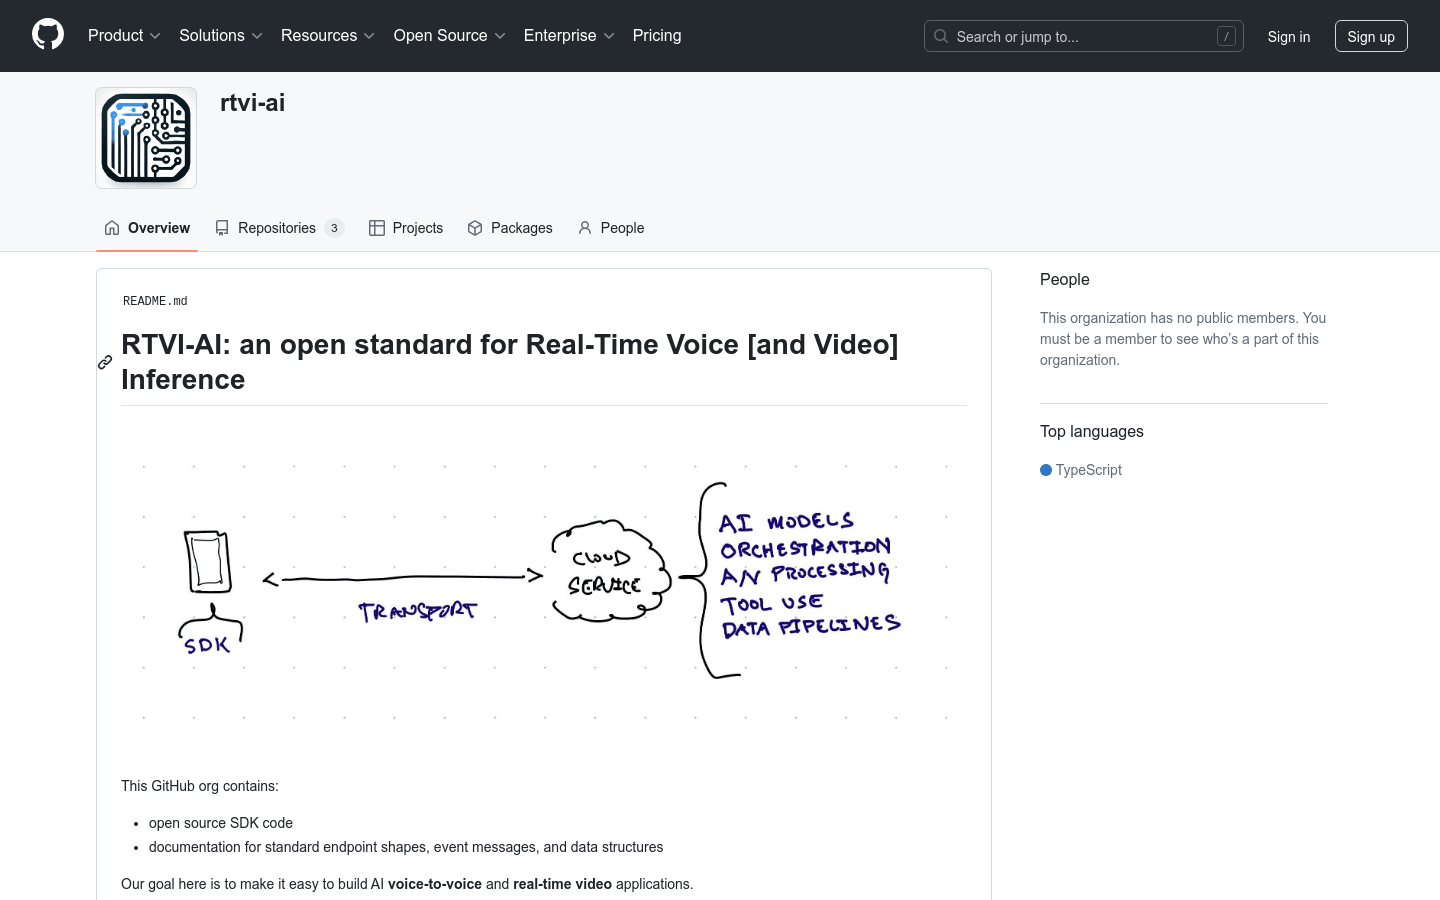Click the Sign up button
This screenshot has width=1440, height=900.
pos(1371,36)
